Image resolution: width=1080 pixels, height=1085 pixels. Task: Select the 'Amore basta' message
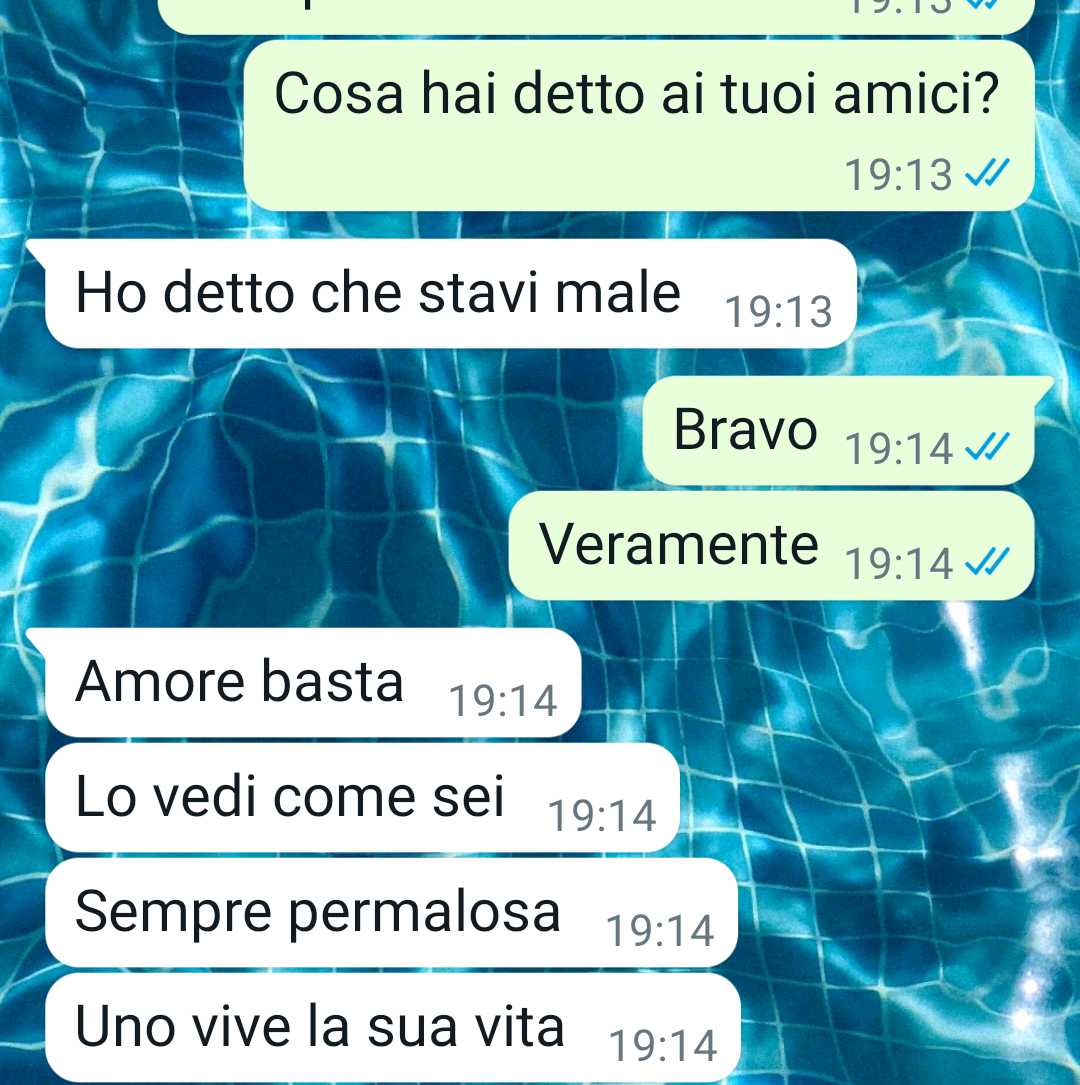click(313, 682)
